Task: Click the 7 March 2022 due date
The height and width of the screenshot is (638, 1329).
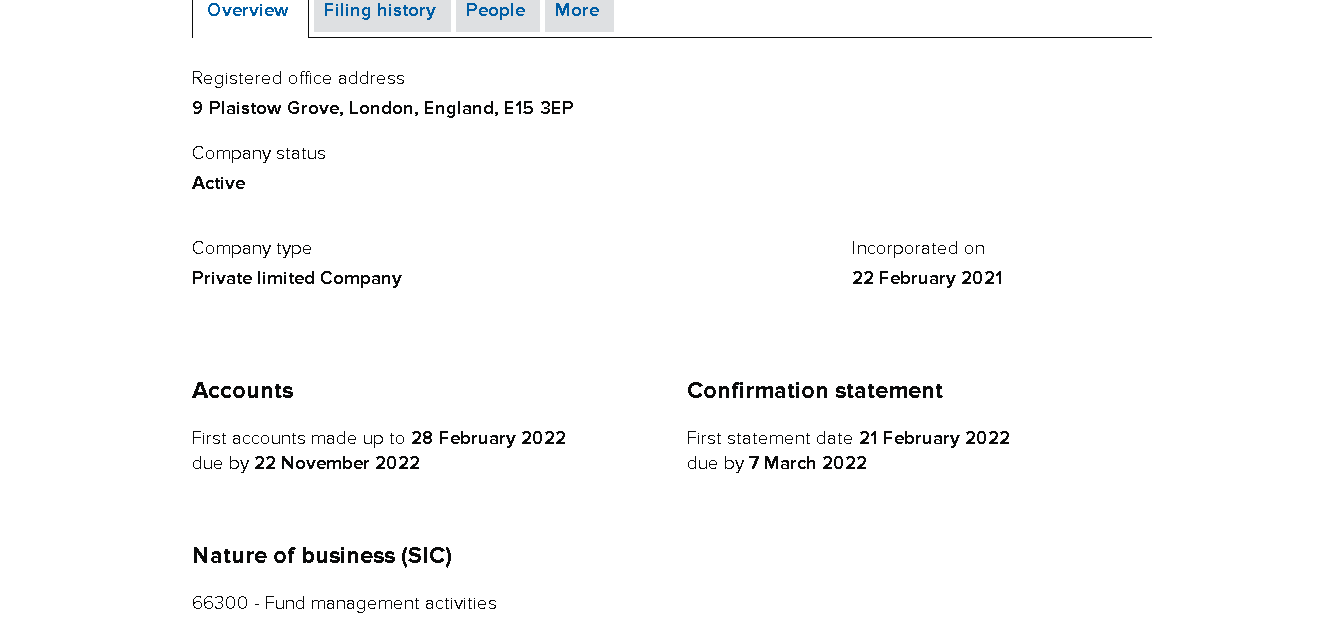Action: click(x=808, y=463)
